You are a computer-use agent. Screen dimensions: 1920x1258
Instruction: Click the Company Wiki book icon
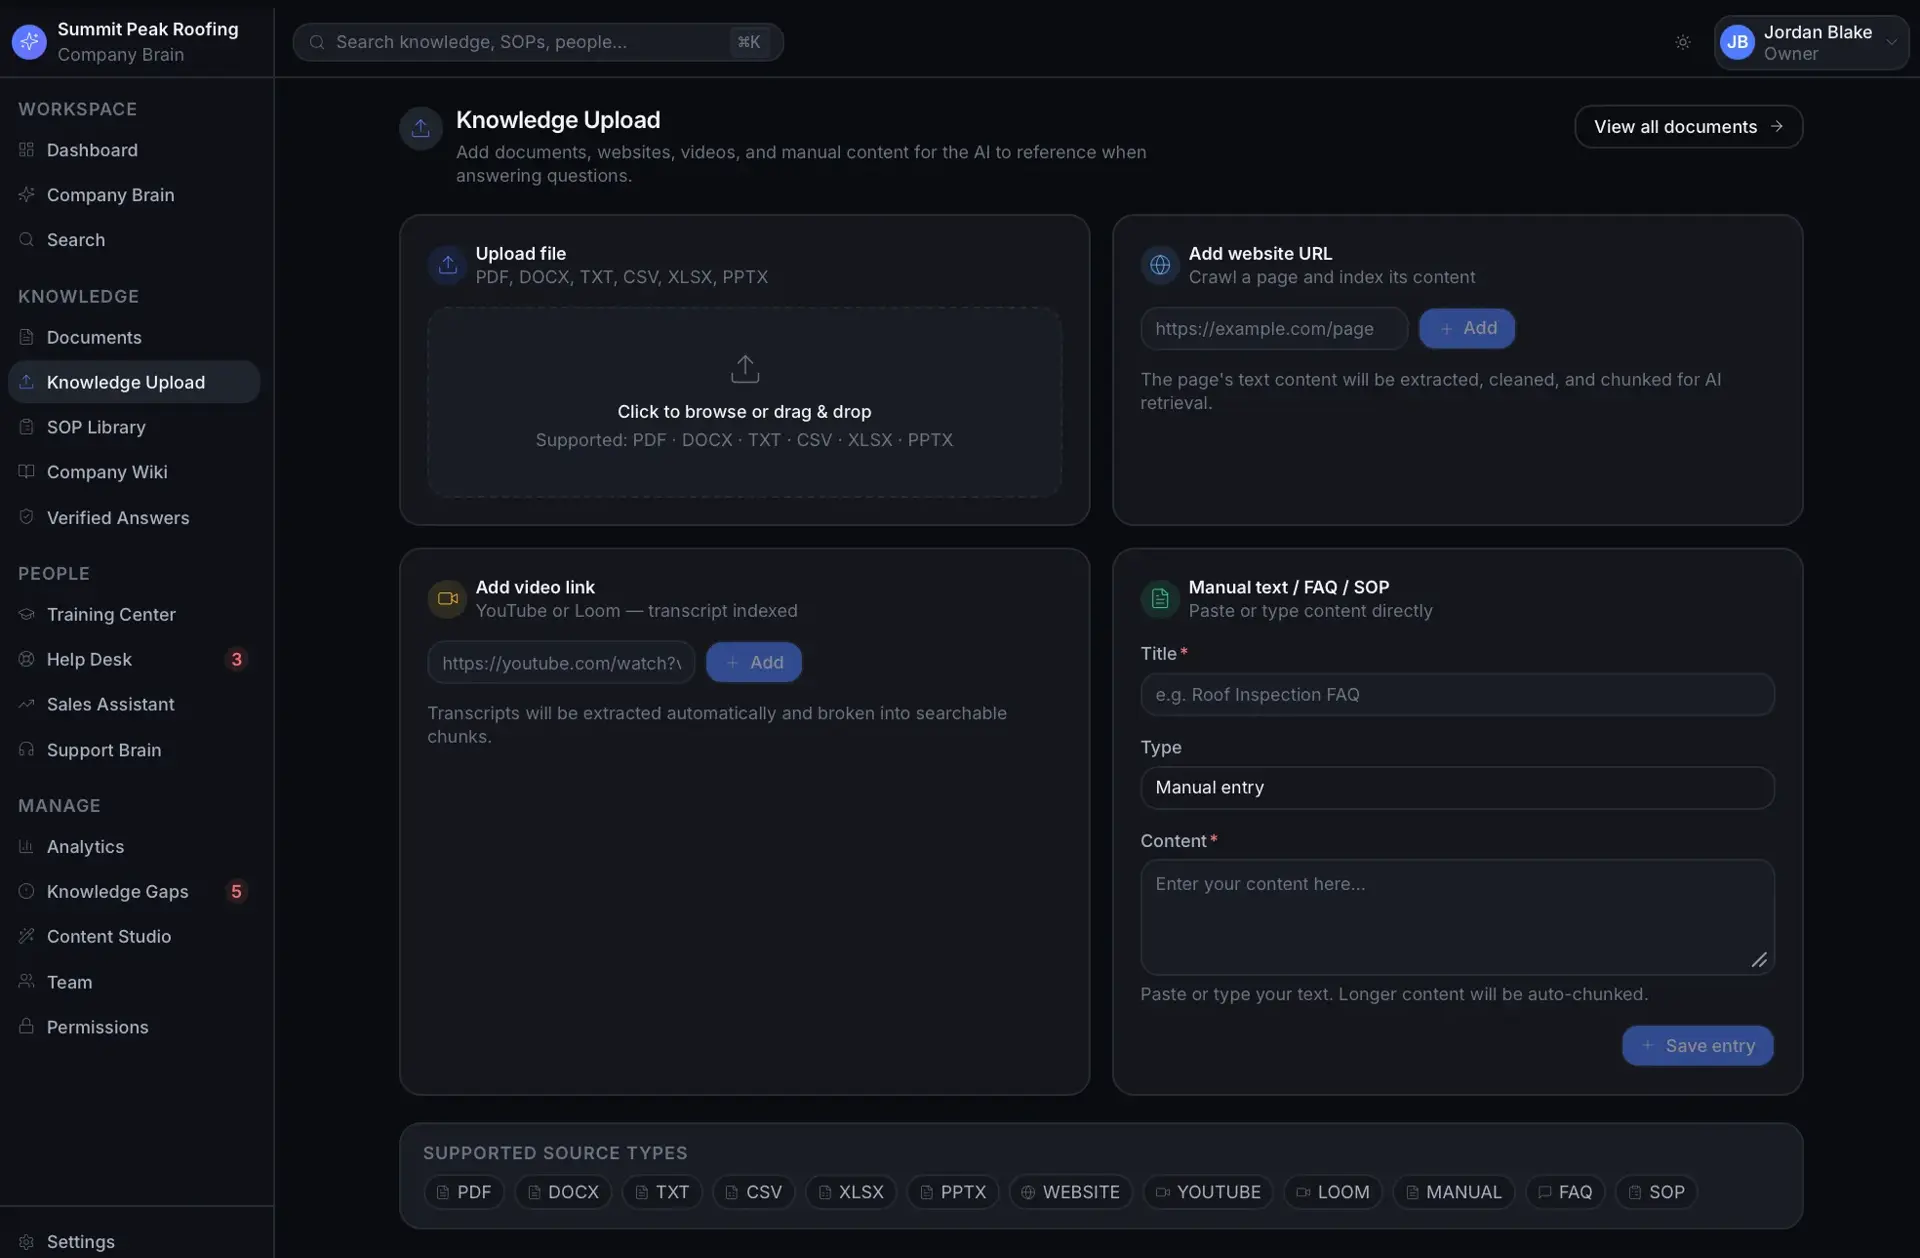click(x=27, y=472)
